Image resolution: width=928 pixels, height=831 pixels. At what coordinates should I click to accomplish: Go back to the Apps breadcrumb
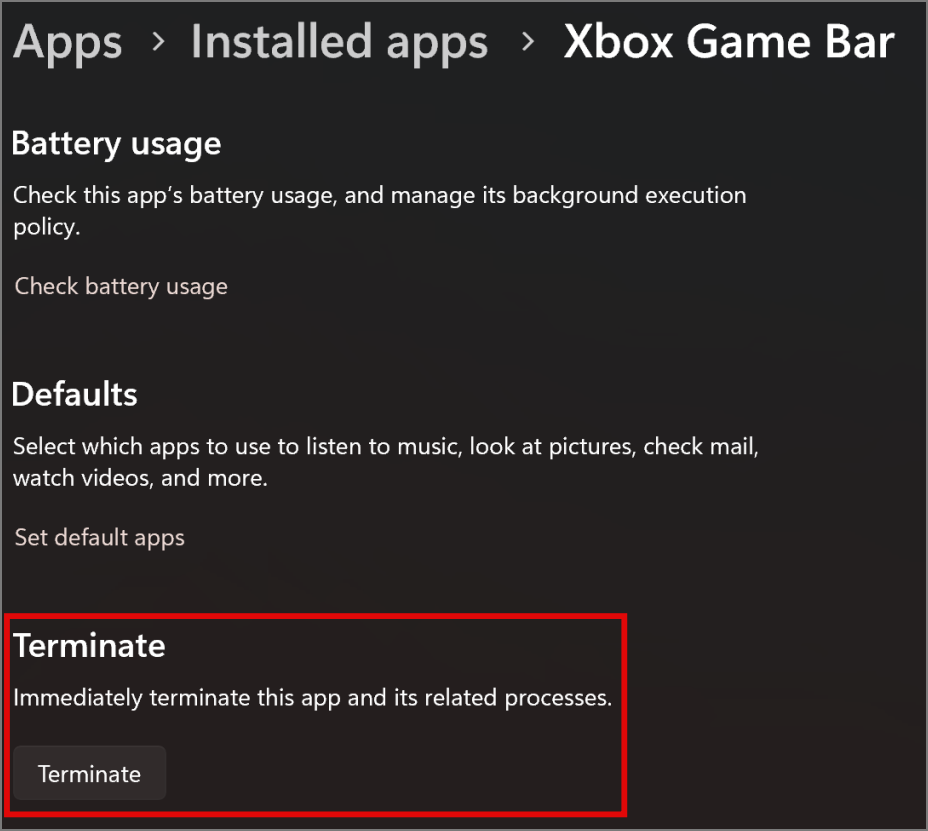pyautogui.click(x=68, y=42)
